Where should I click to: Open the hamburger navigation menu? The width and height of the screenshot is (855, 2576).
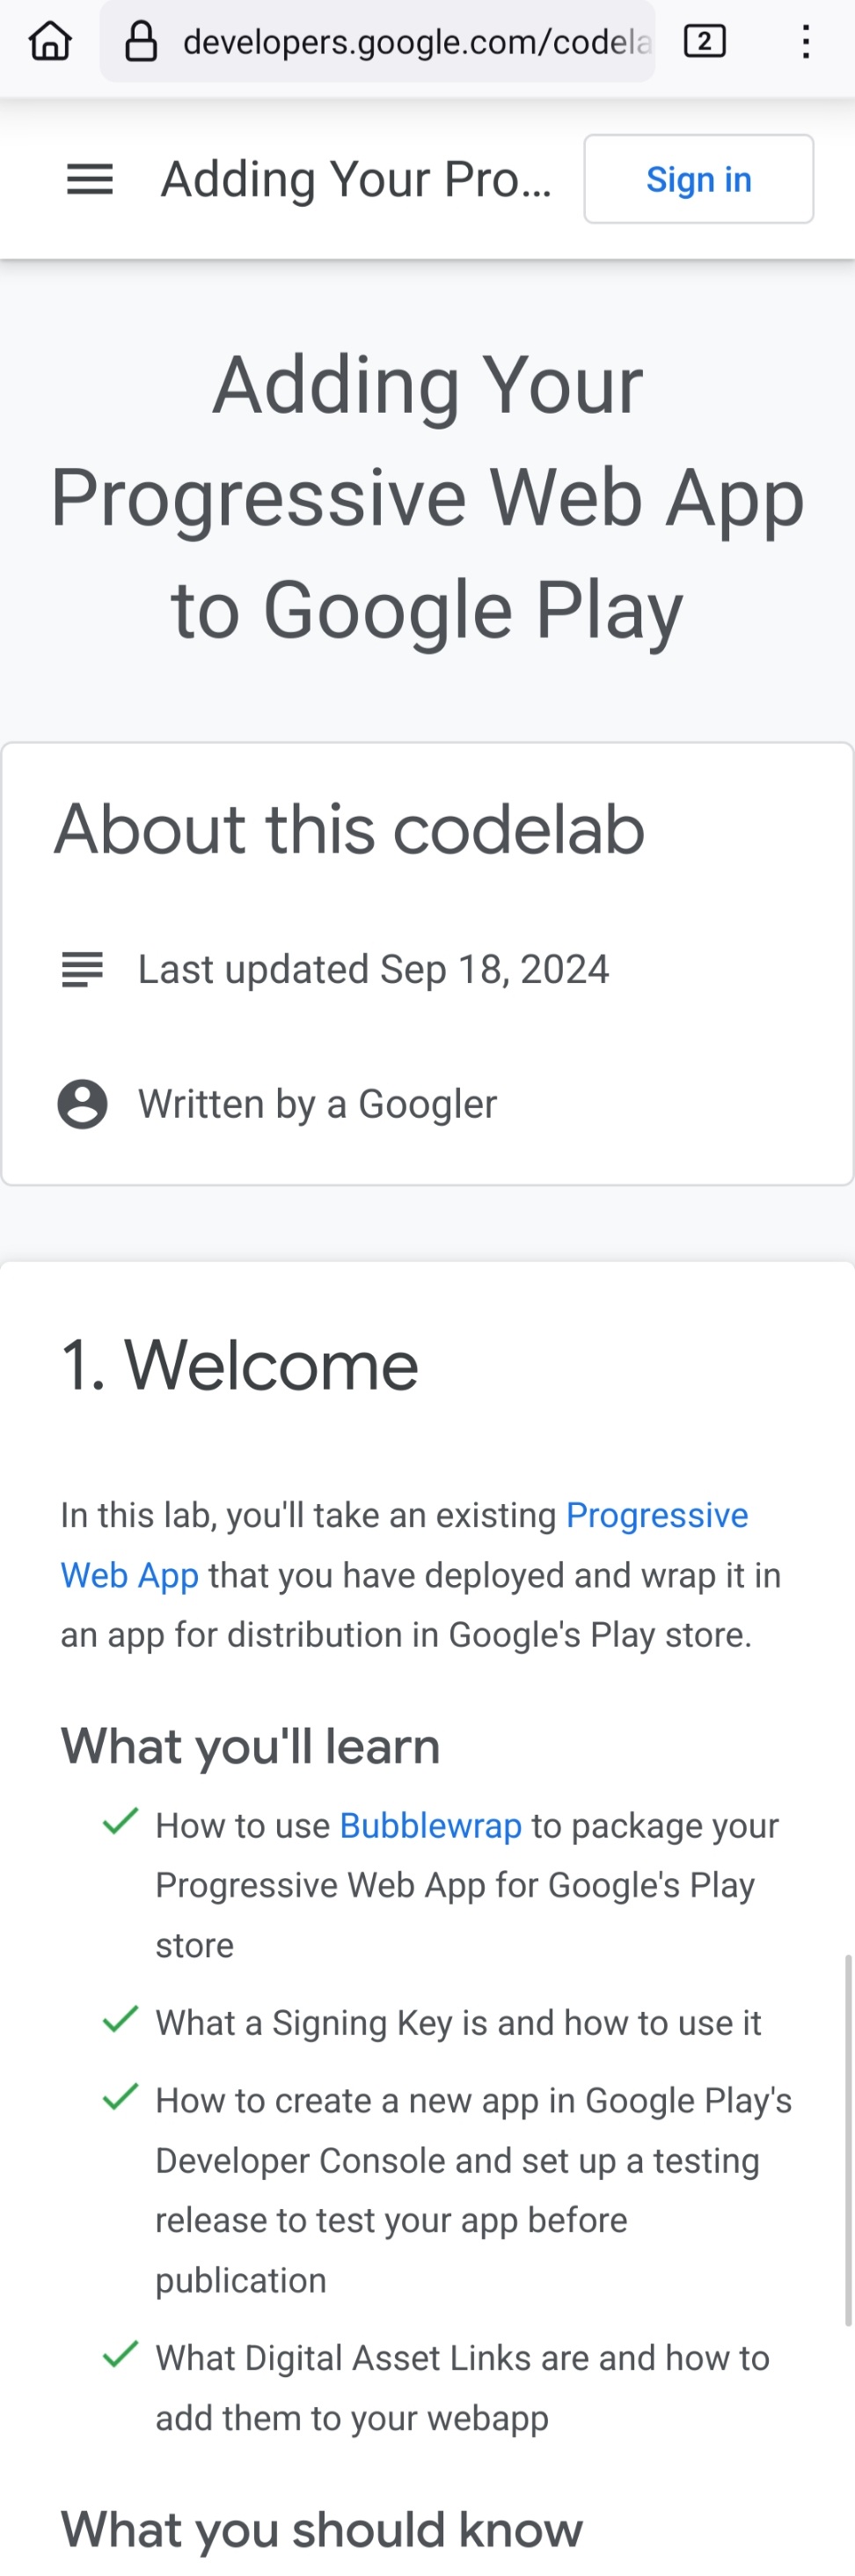(x=90, y=180)
